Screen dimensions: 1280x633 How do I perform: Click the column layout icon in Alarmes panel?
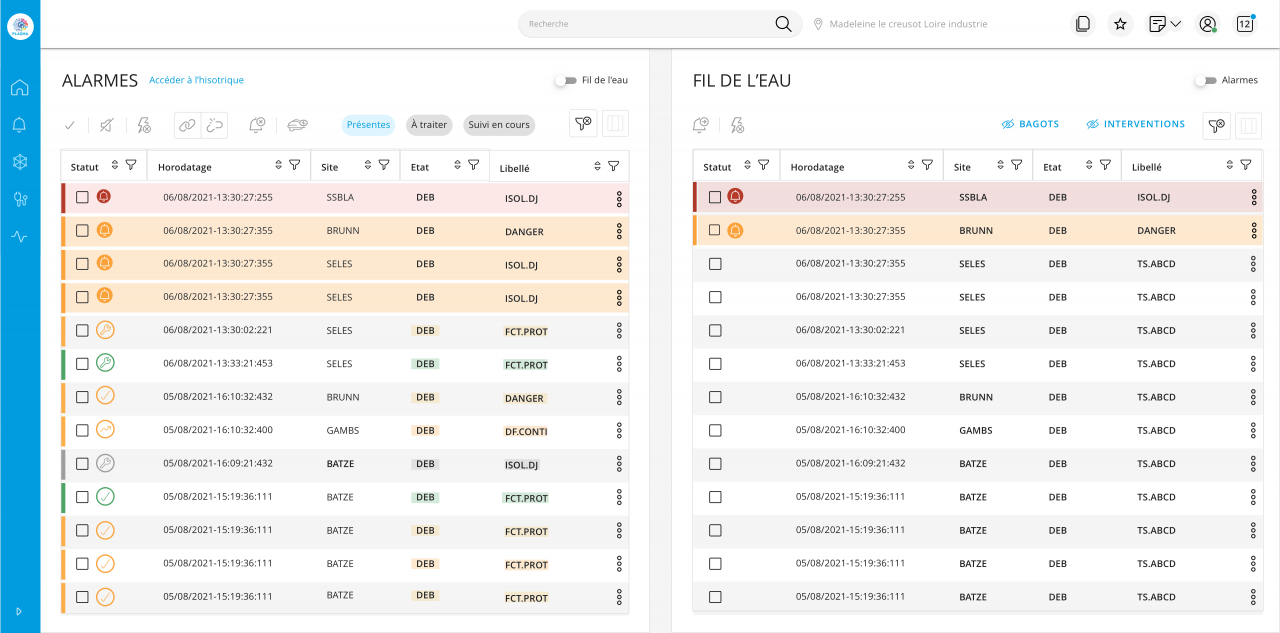pos(615,124)
